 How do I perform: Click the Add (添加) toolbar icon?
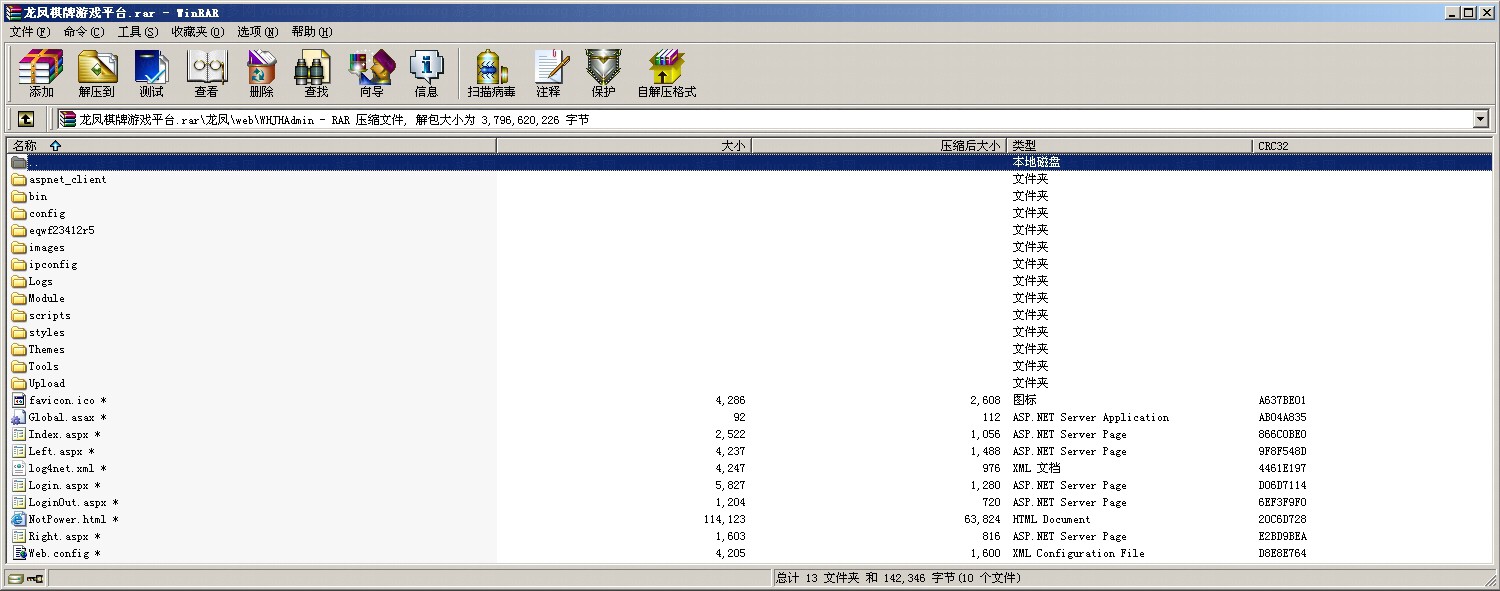click(41, 73)
